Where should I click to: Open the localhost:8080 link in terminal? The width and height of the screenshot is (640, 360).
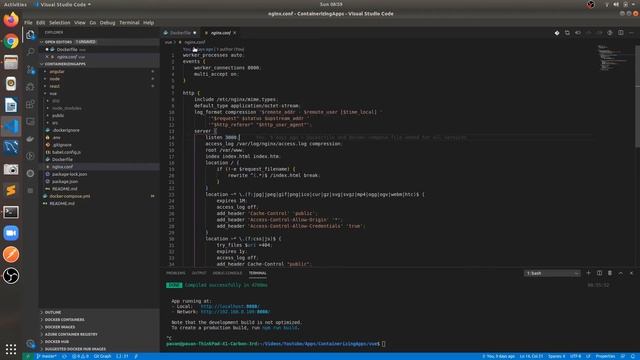pos(230,306)
